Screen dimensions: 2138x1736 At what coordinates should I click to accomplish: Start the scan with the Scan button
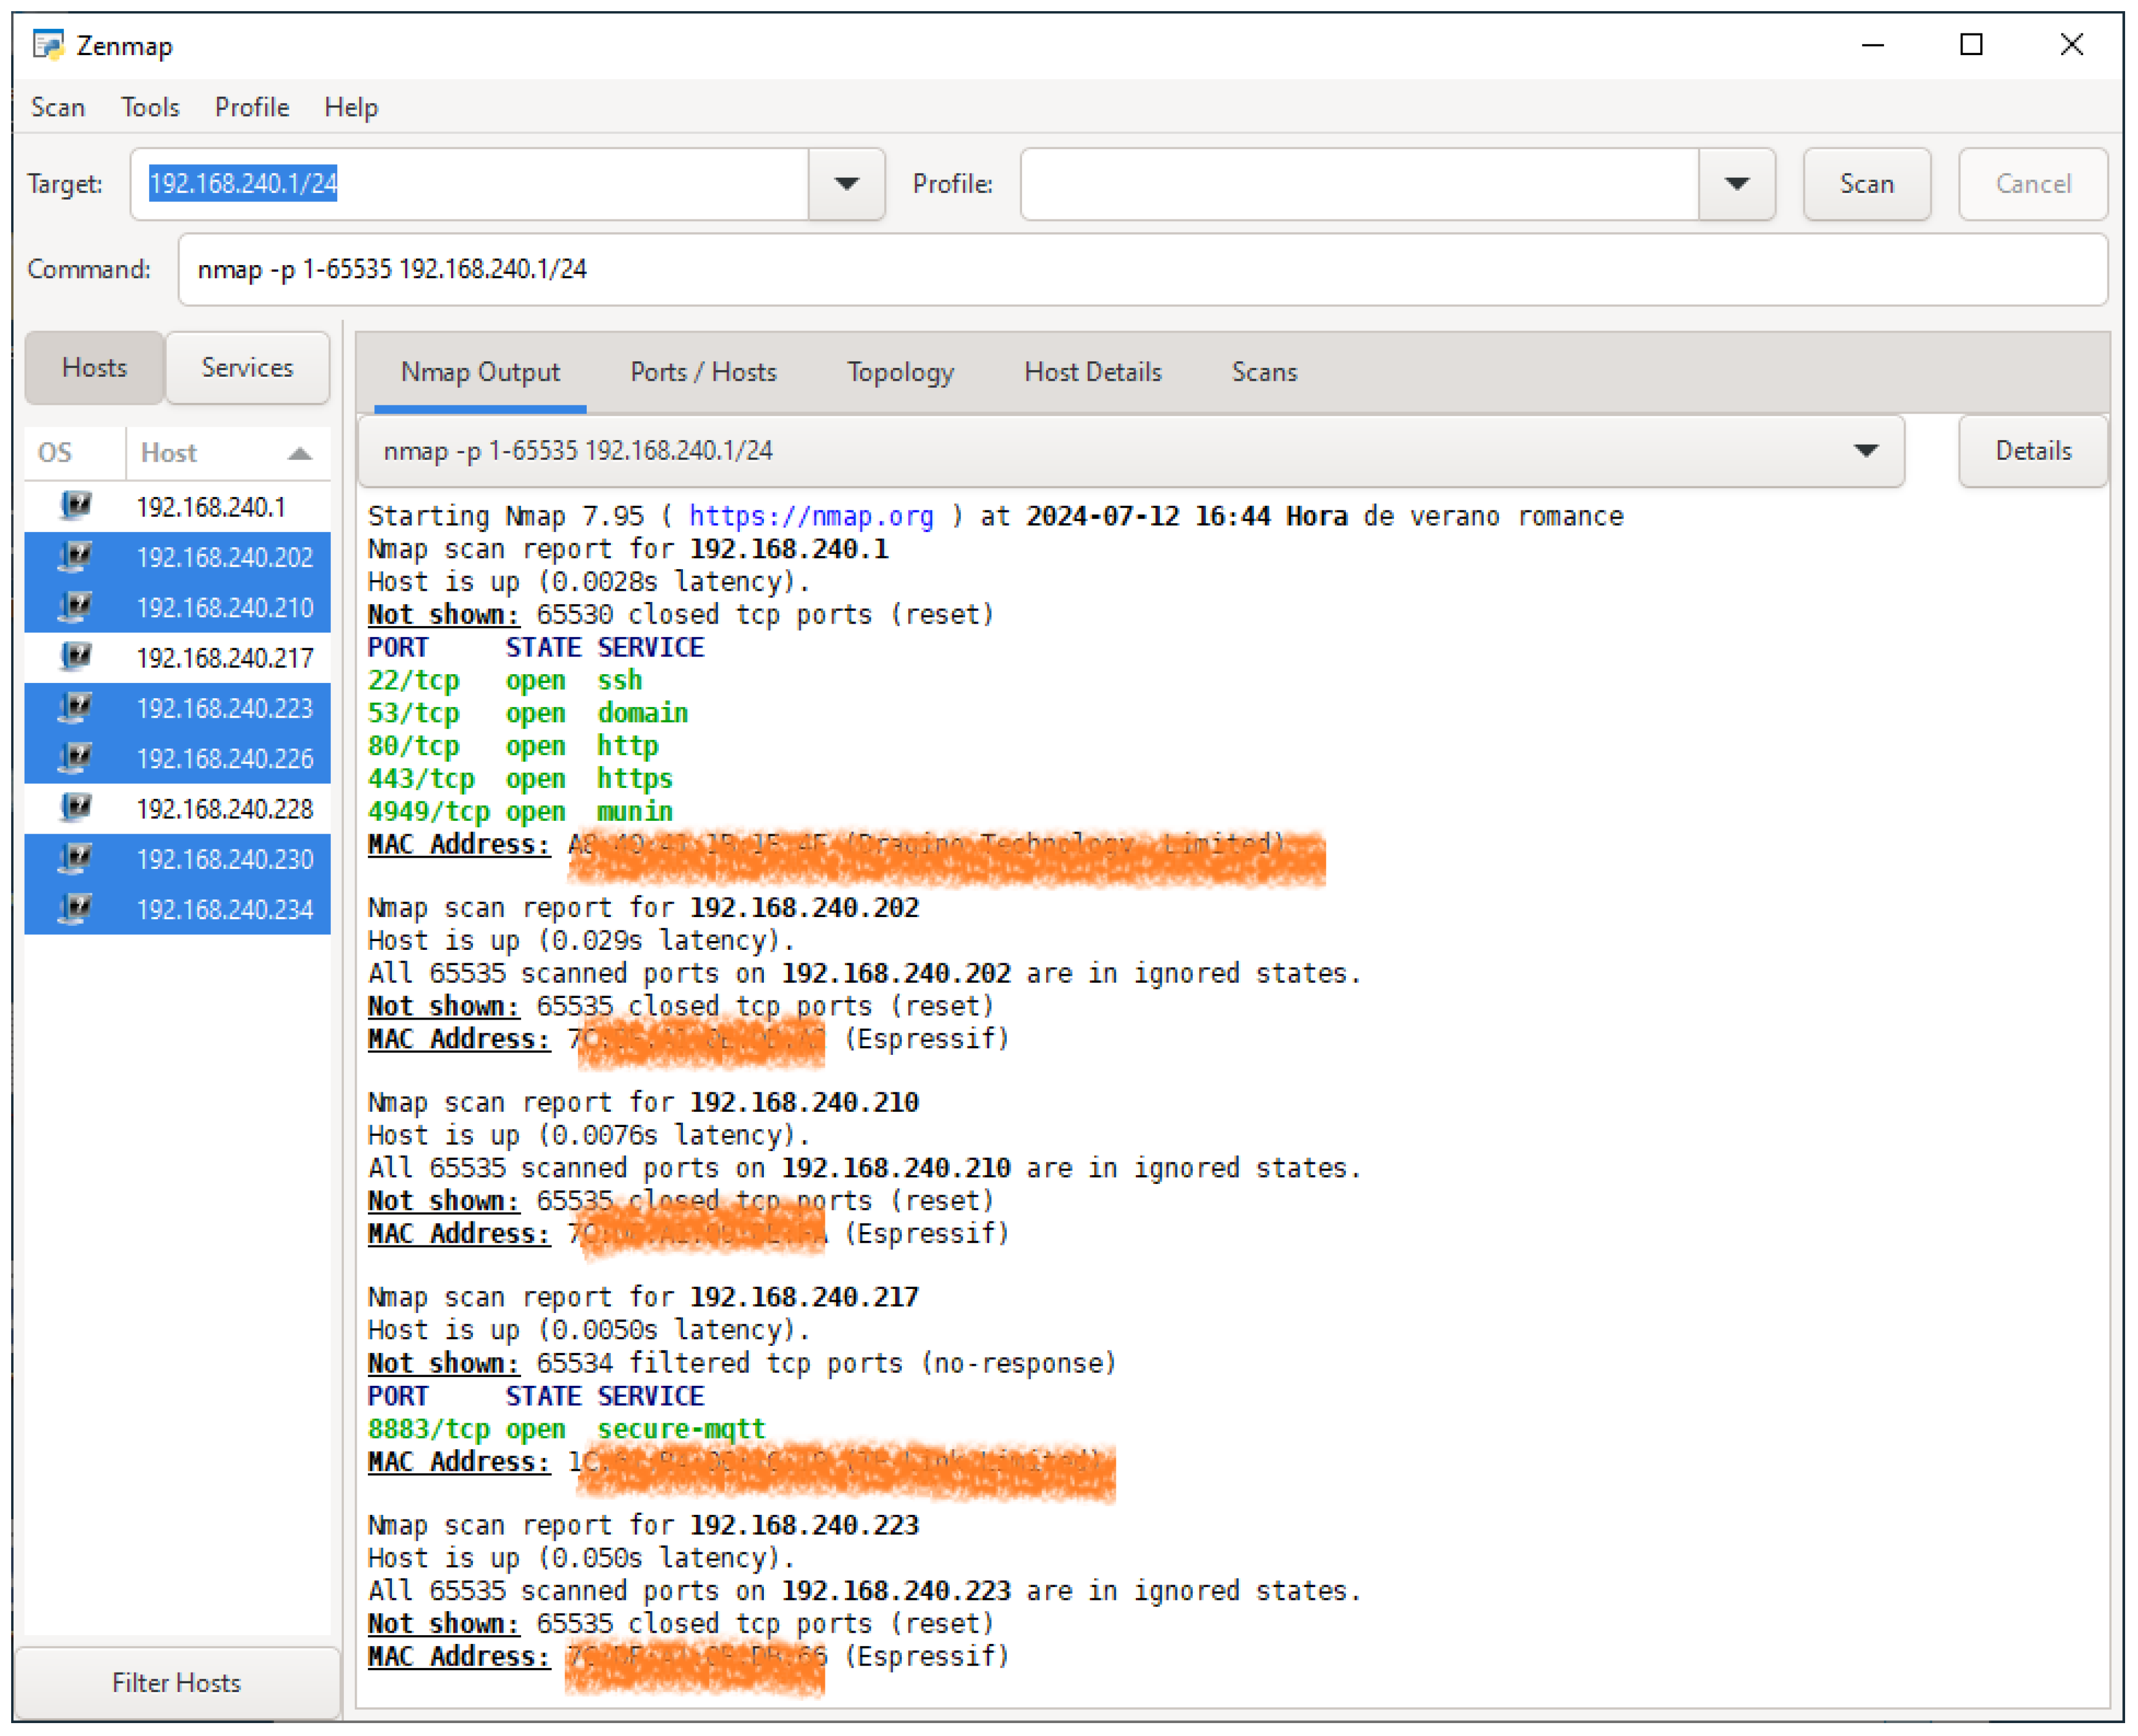[1867, 184]
